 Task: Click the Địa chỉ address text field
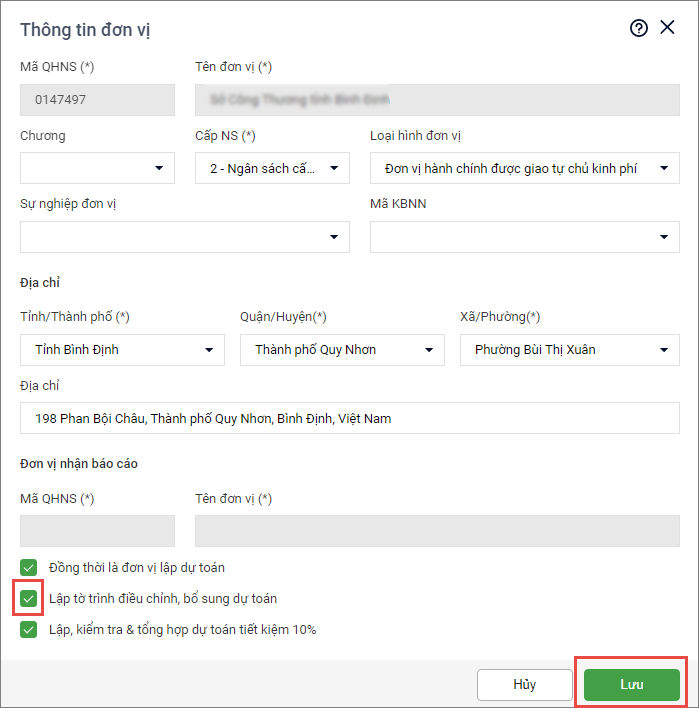349,418
